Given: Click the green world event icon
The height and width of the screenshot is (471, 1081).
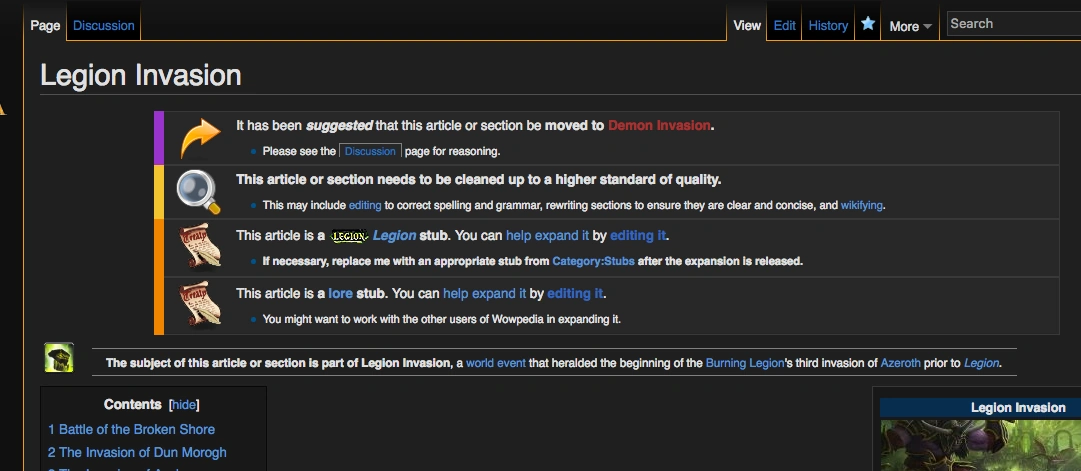Looking at the screenshot, I should (x=59, y=357).
